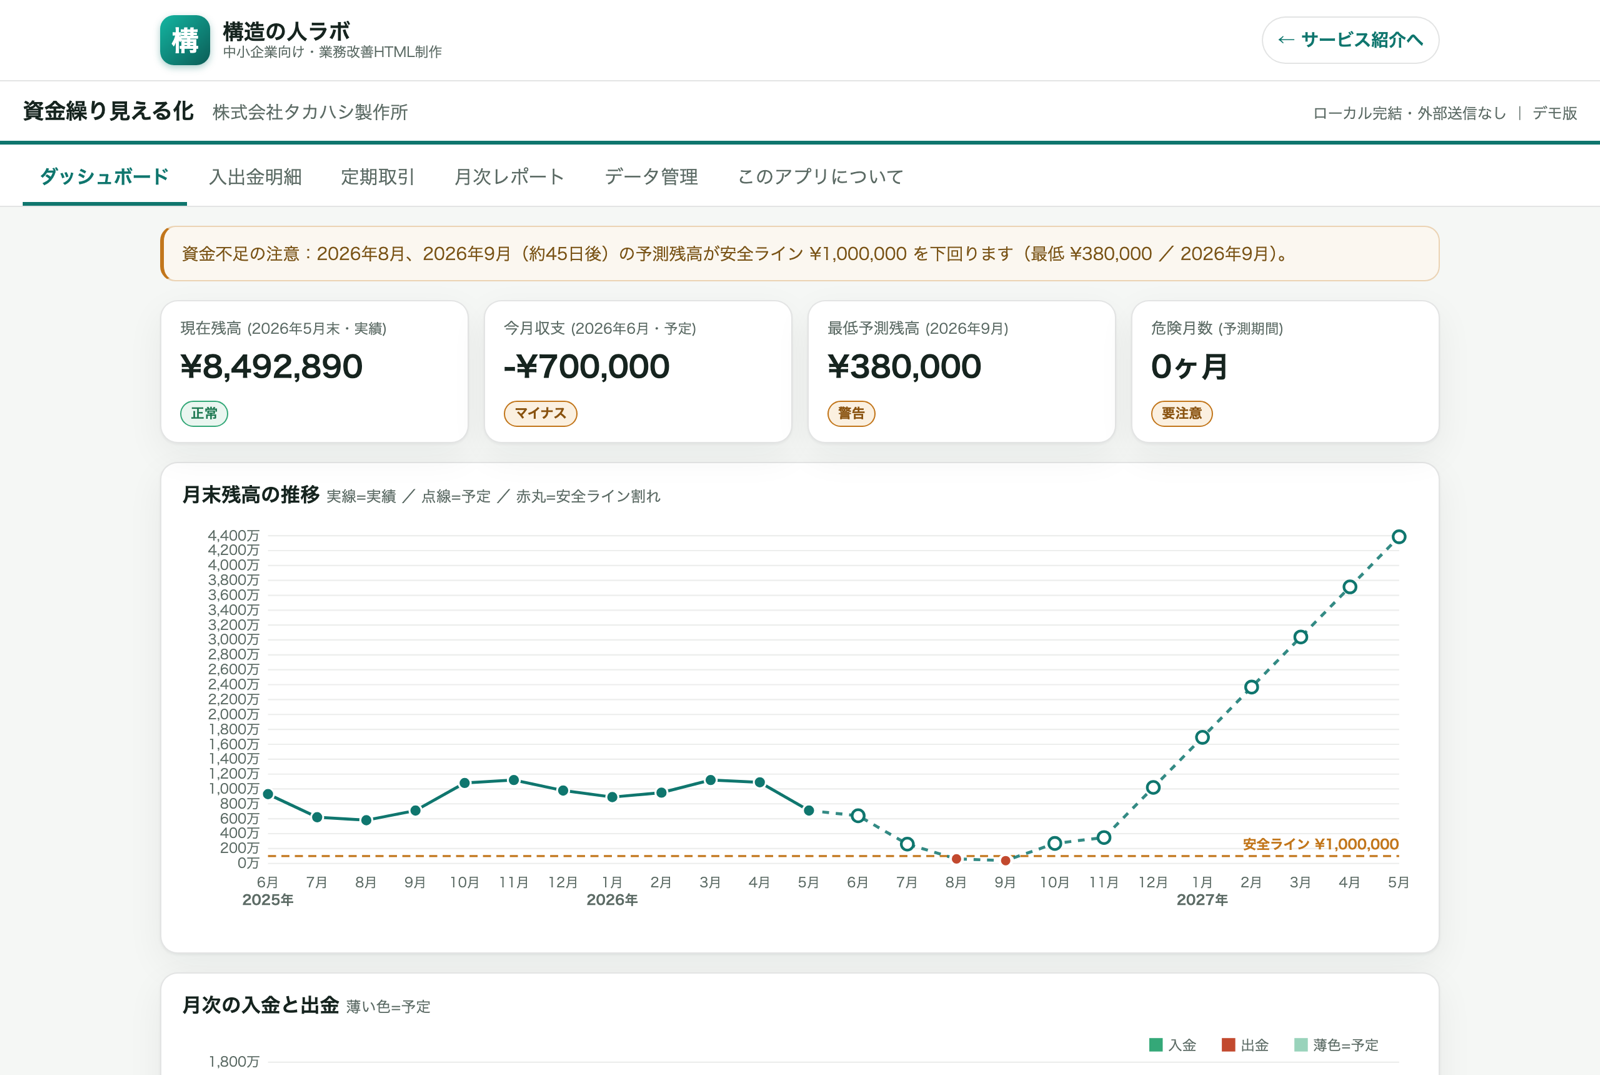Click the 4,400万 y-axis label
Image resolution: width=1600 pixels, height=1075 pixels.
pyautogui.click(x=233, y=536)
